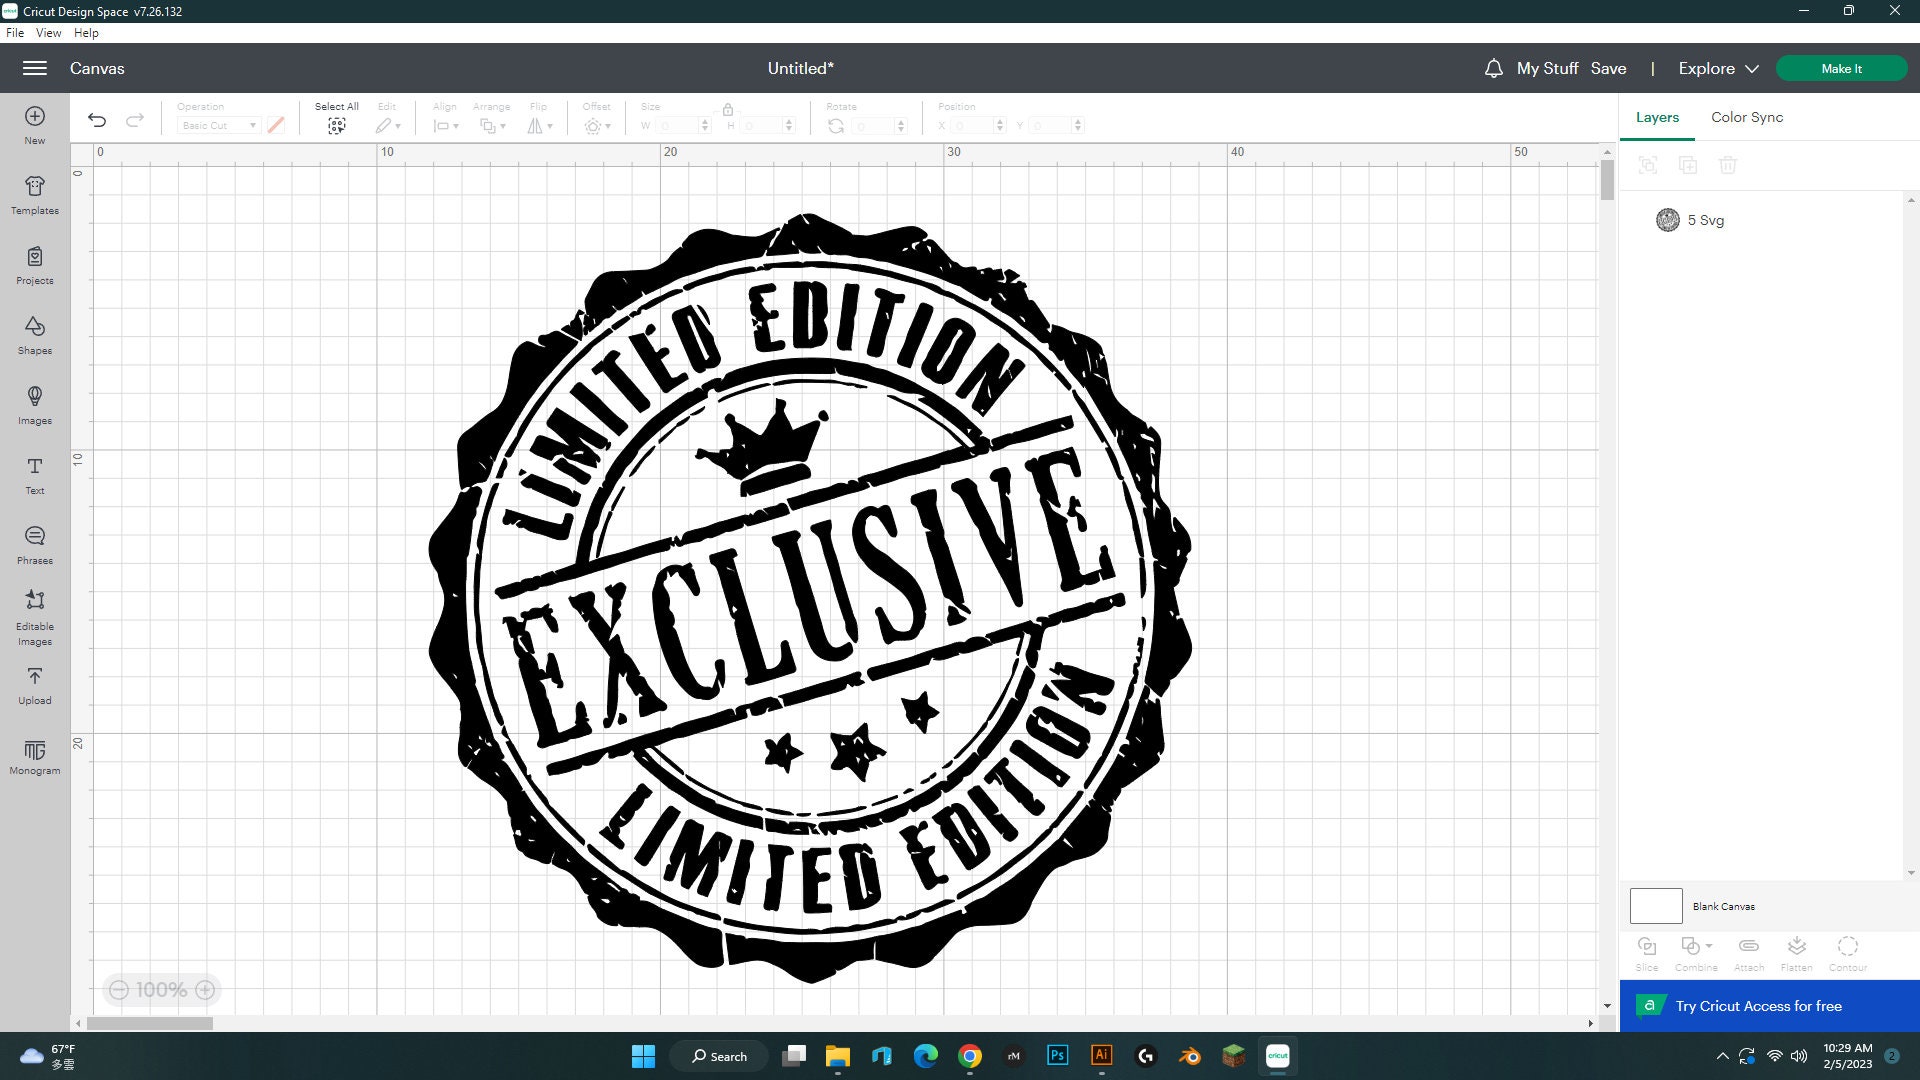Expand the Explore menu
This screenshot has width=1920, height=1080.
click(1716, 68)
